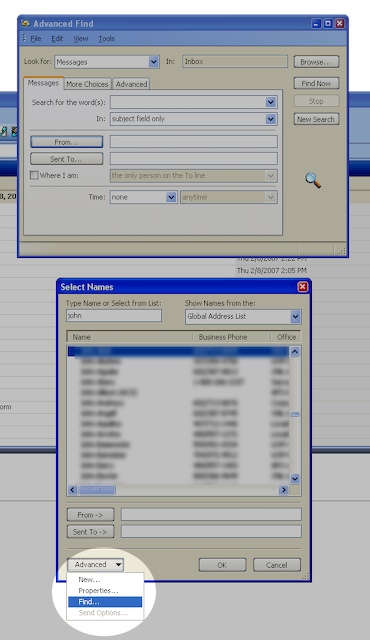Click the list scroll up arrow
Image resolution: width=370 pixels, height=640 pixels.
295,351
